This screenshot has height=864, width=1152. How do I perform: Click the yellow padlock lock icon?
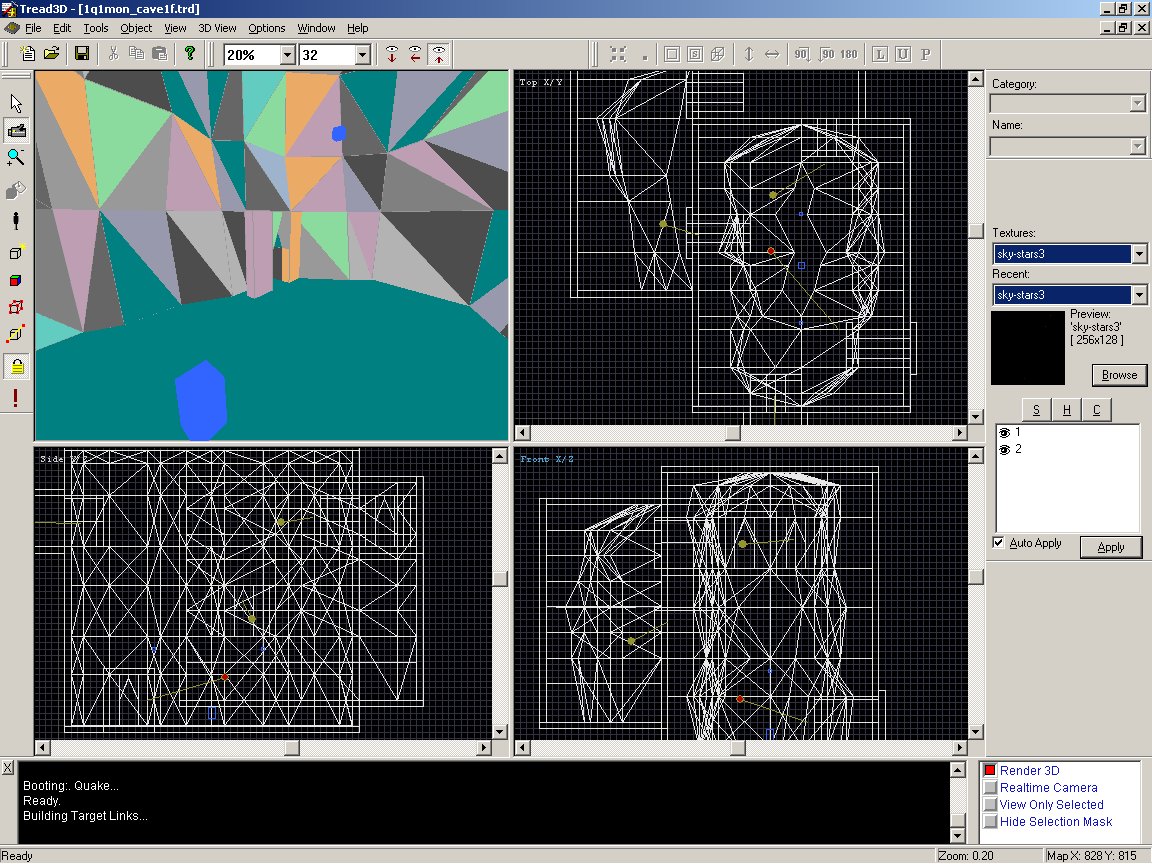[x=16, y=367]
